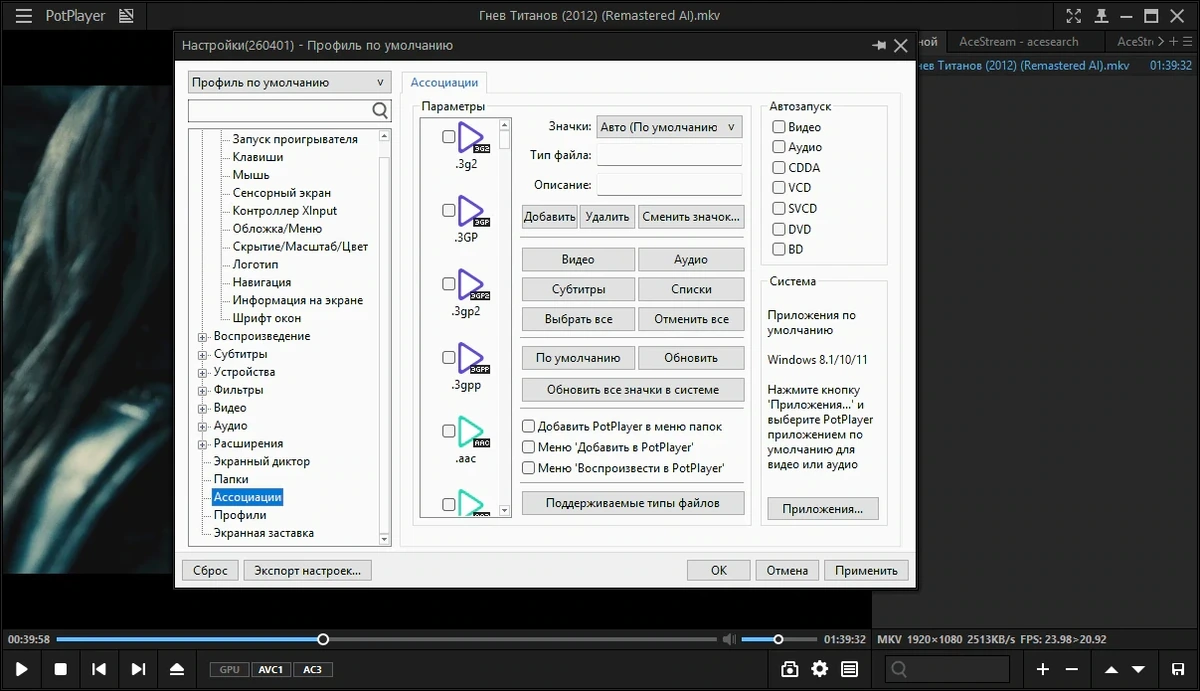
Task: Click the search magnifier icon in settings
Action: tap(380, 110)
